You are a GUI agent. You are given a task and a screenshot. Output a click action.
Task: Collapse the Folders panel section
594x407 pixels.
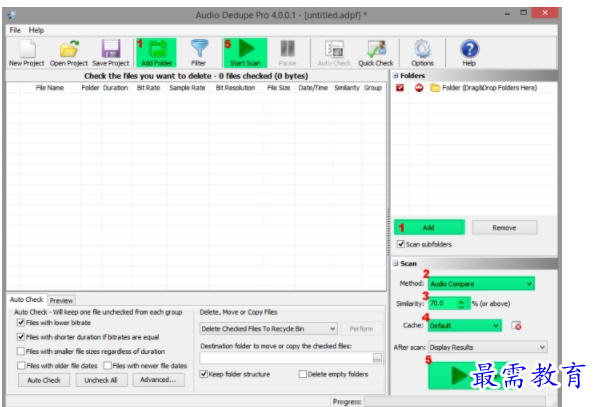[395, 76]
